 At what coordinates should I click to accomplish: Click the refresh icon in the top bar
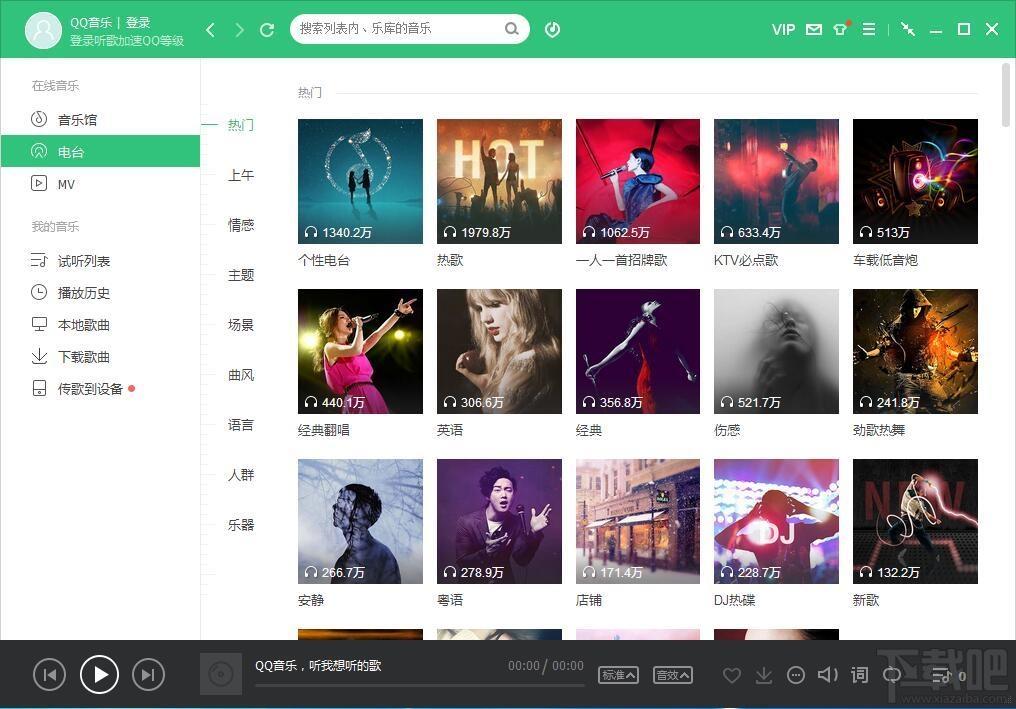point(267,30)
